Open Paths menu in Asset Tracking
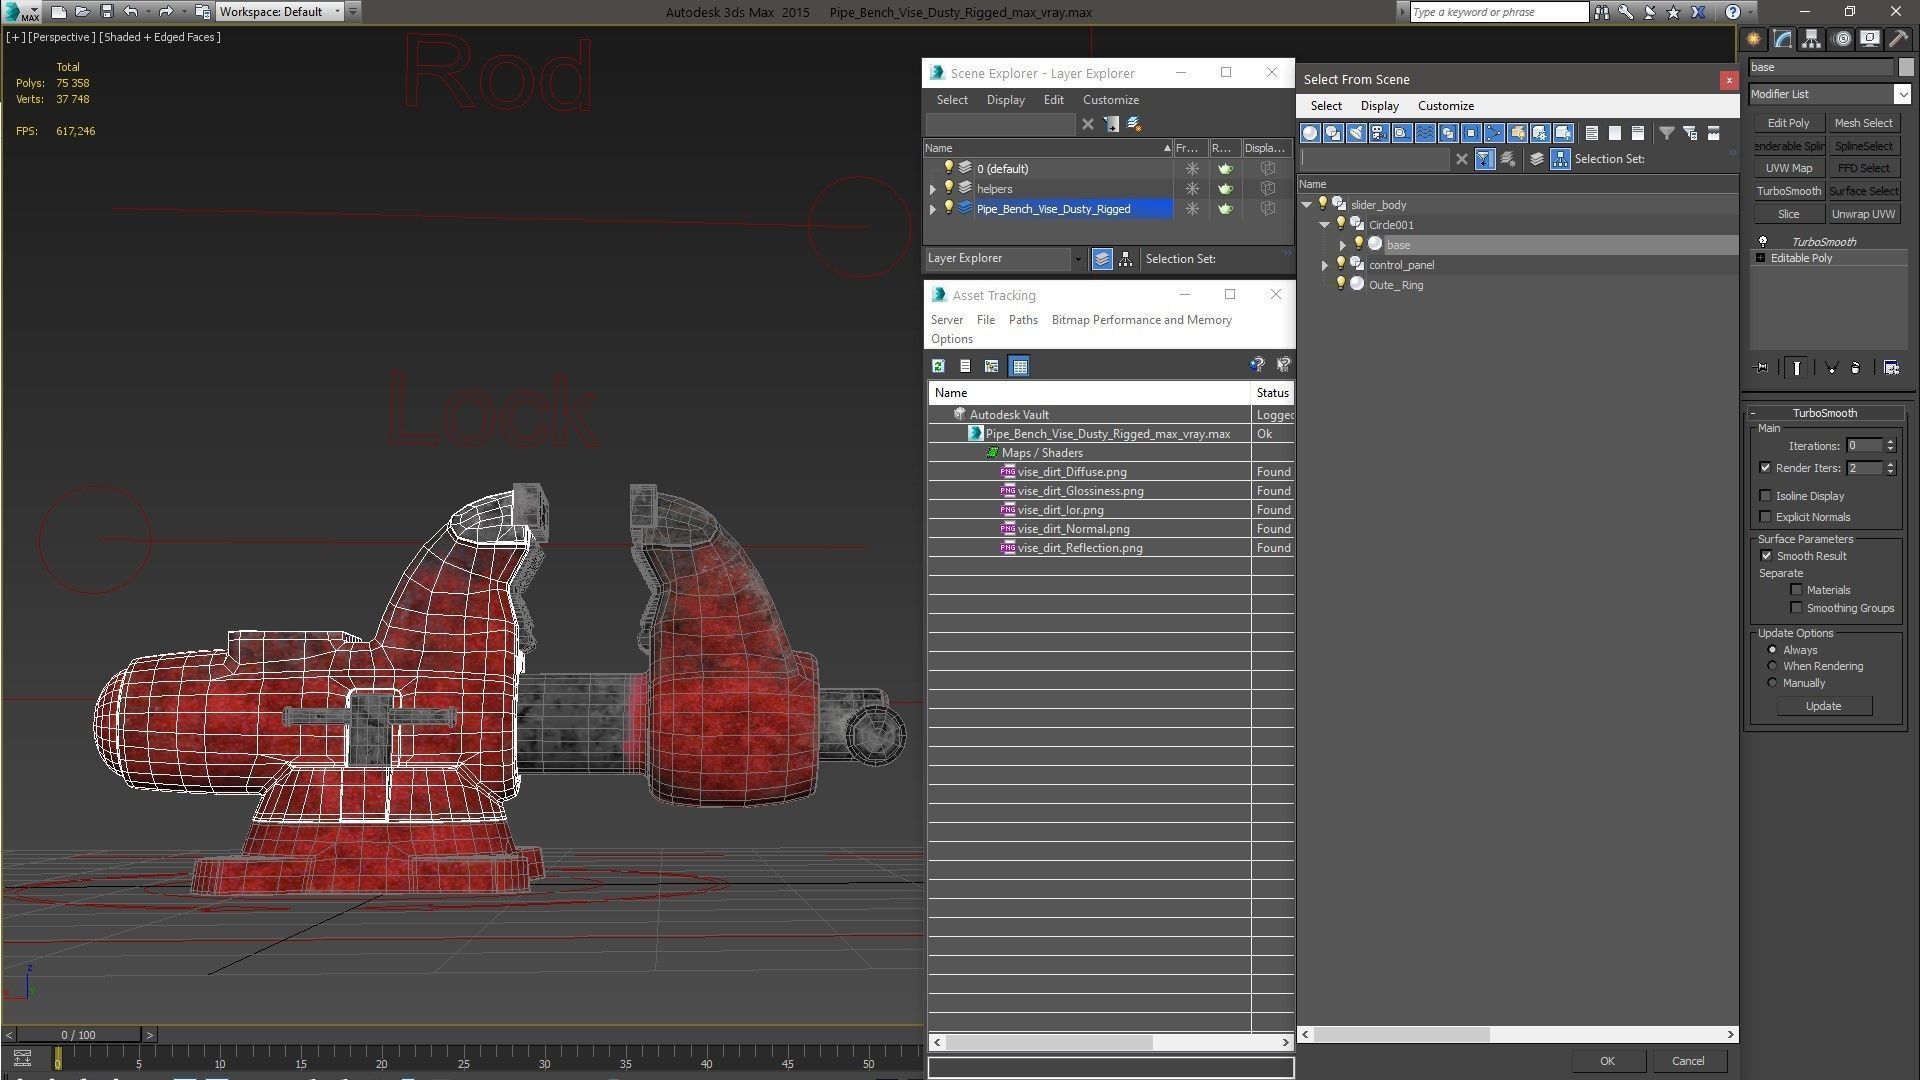1920x1080 pixels. coord(1022,320)
